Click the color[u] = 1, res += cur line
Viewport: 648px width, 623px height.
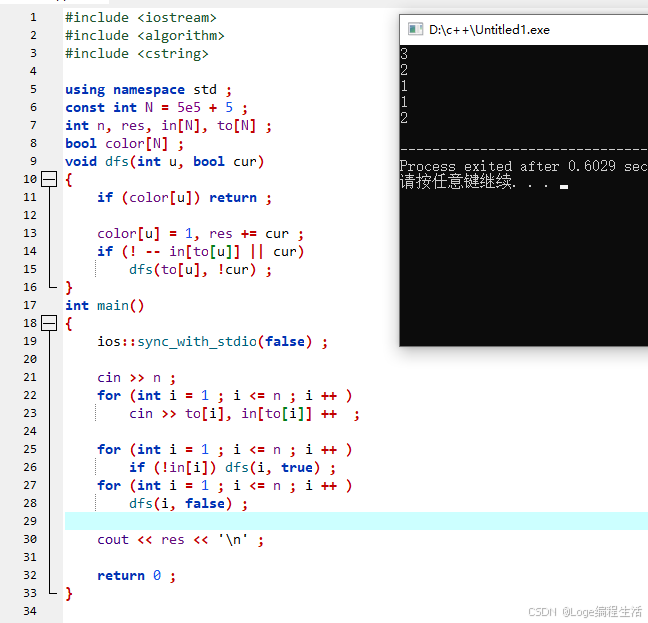[x=200, y=234]
